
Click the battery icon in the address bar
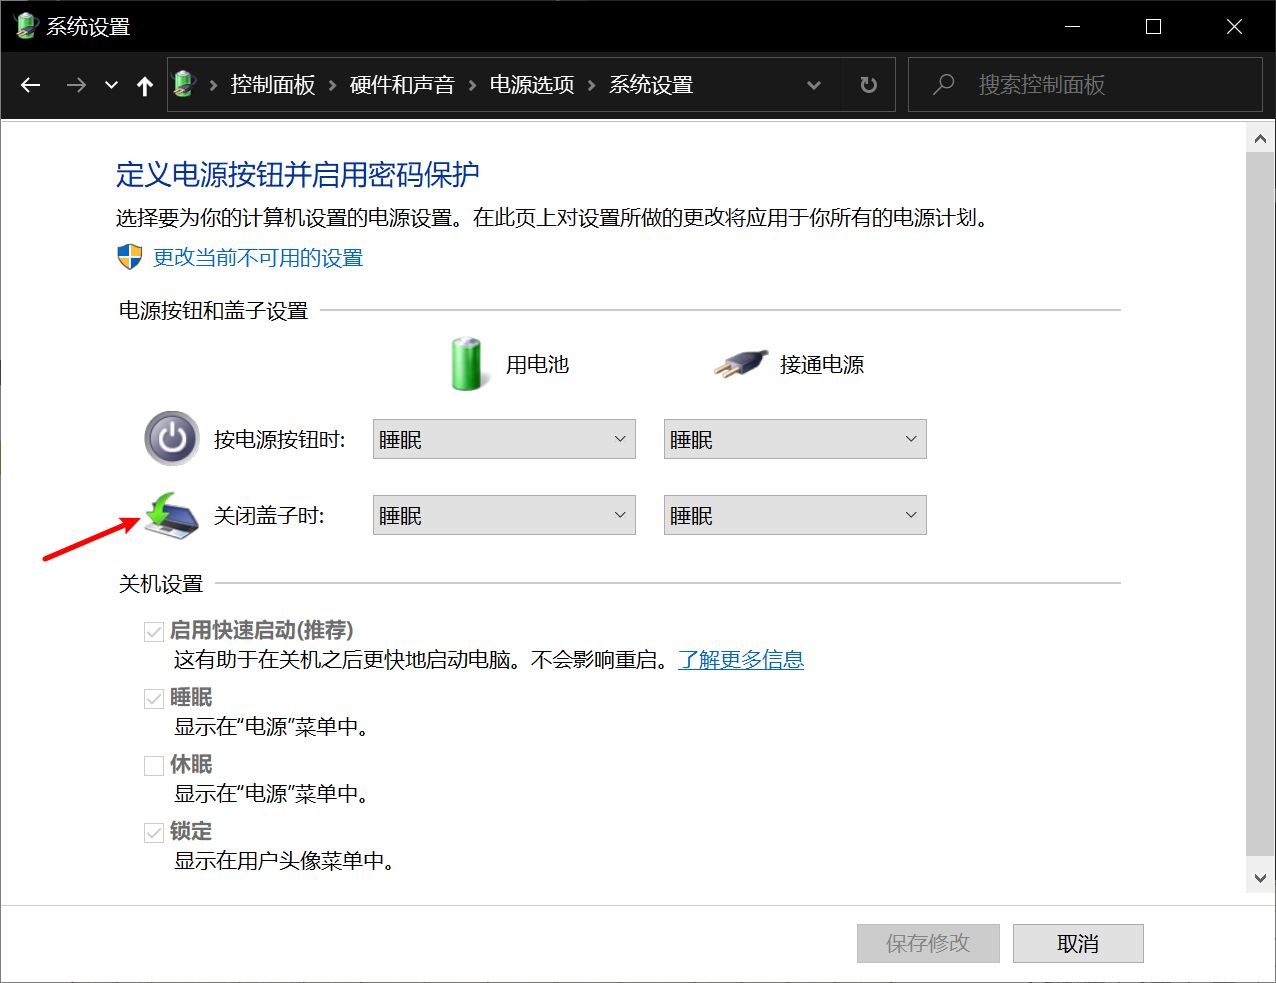[x=184, y=84]
